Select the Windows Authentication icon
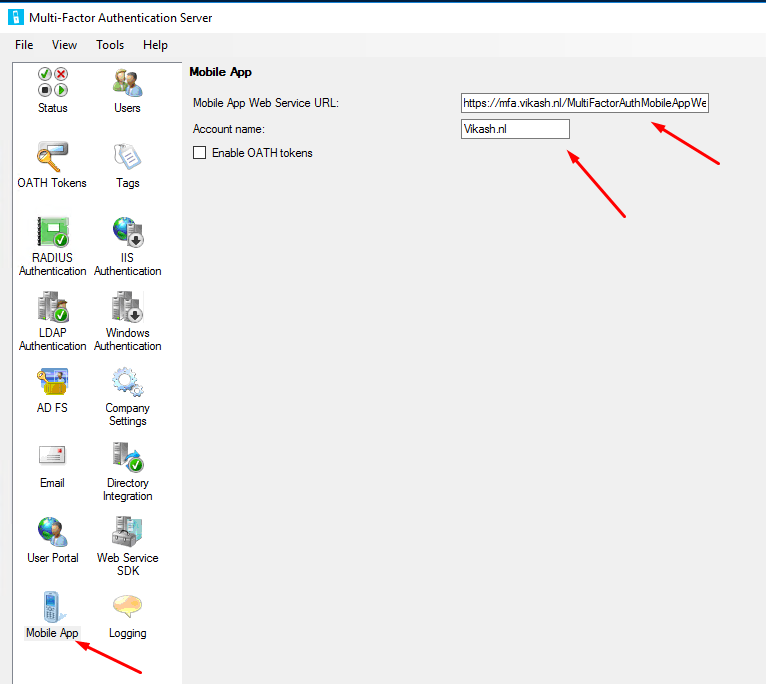 point(128,307)
